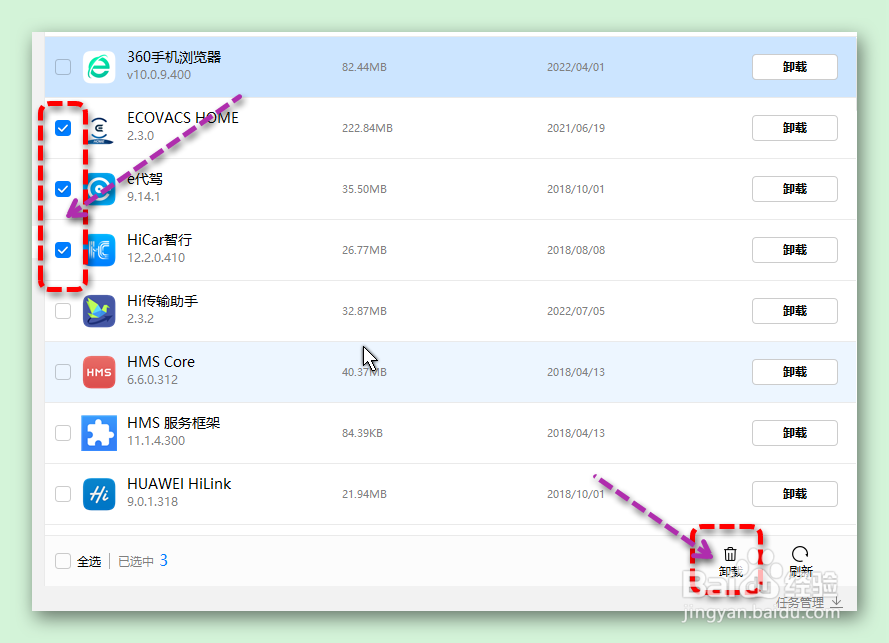Select the HUAWEI HiLink name text

pos(179,484)
